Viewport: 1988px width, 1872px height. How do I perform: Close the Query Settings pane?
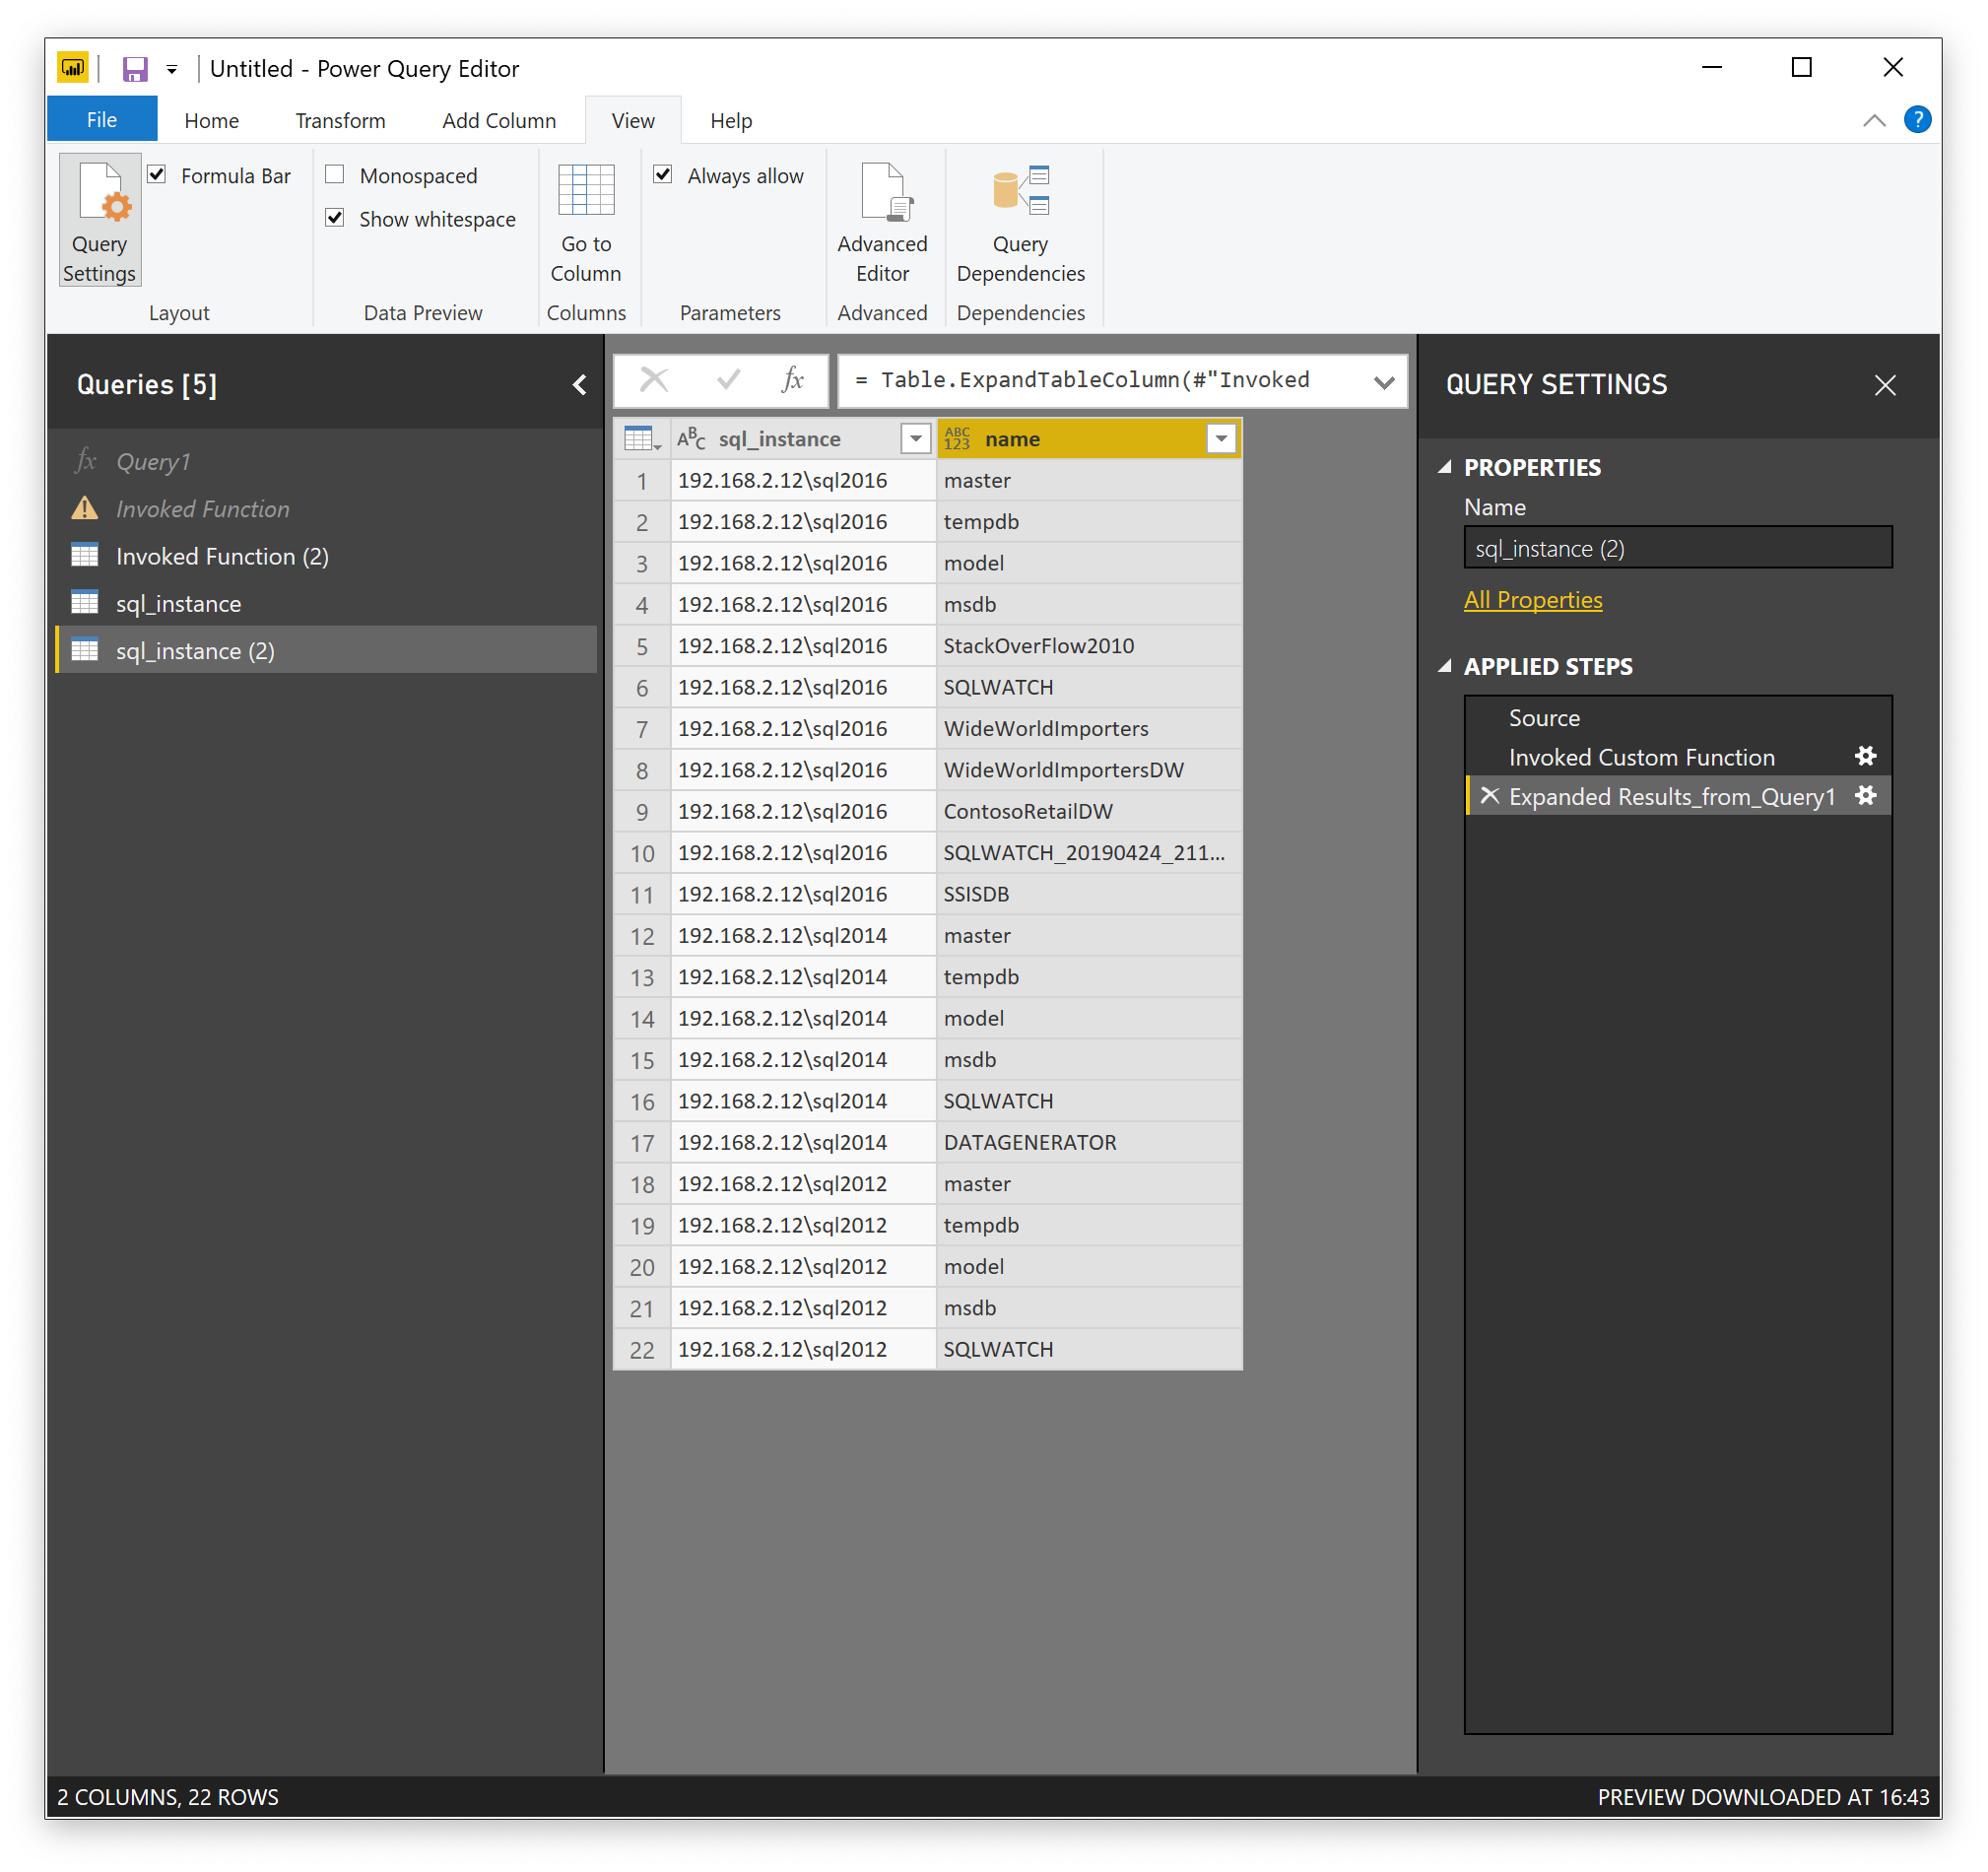coord(1885,385)
